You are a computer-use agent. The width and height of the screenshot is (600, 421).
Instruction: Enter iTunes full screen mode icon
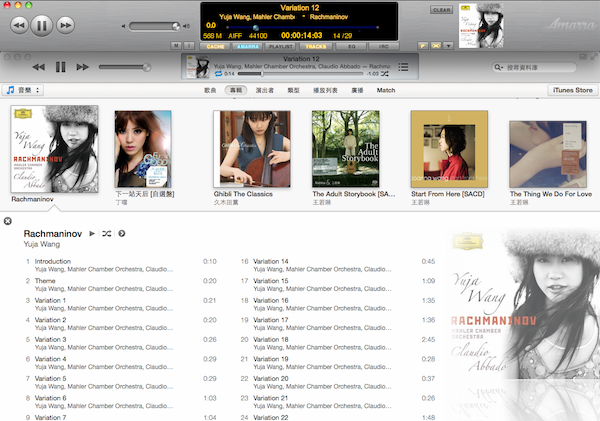pyautogui.click(x=594, y=57)
